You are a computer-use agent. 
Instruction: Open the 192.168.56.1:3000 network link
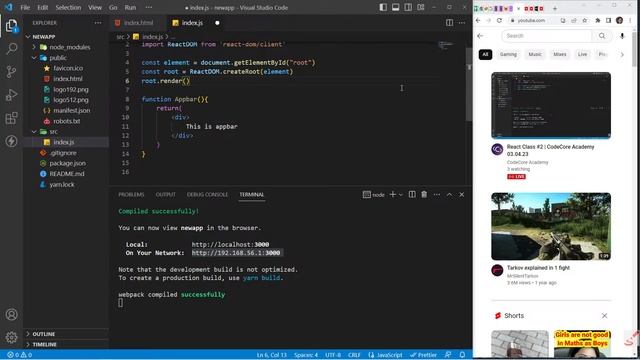click(236, 253)
